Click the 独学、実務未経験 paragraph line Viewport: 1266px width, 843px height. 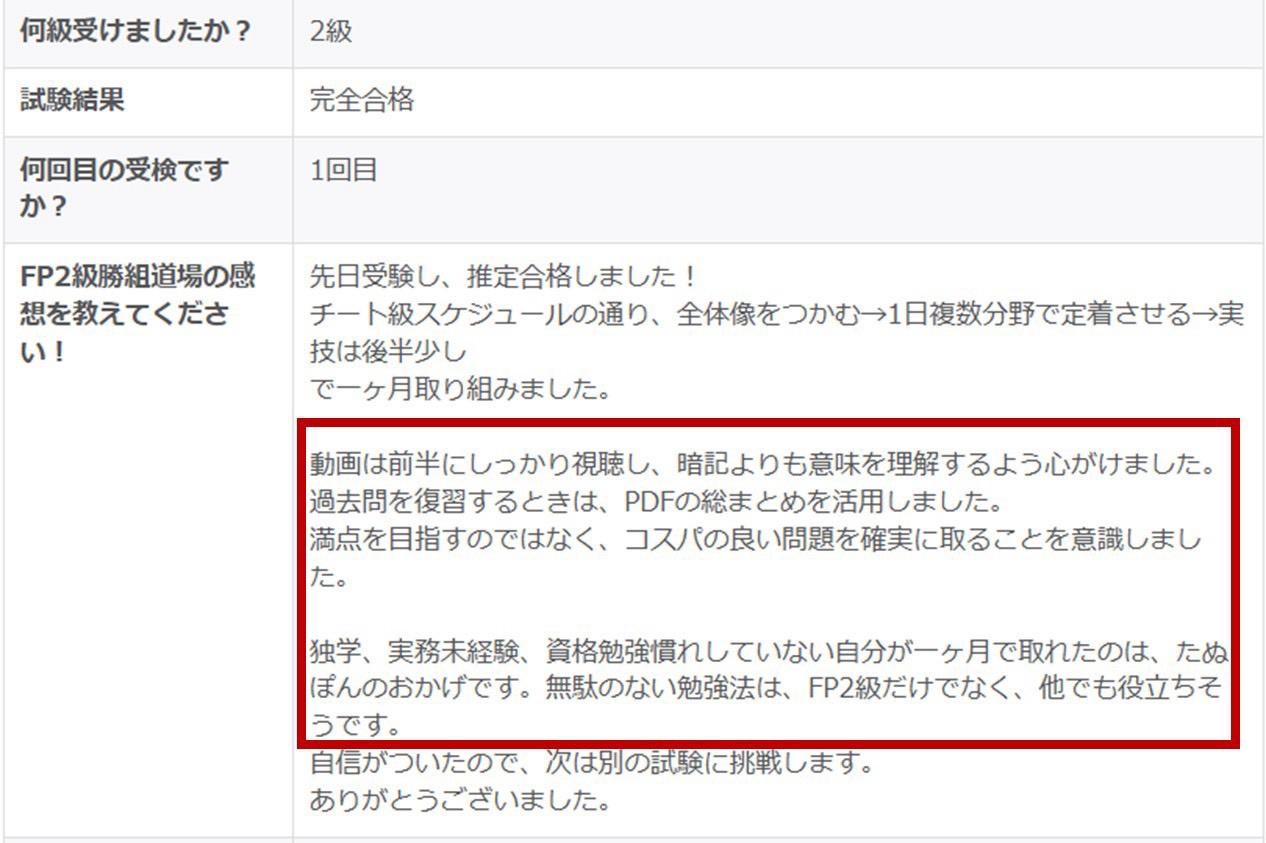coord(770,653)
